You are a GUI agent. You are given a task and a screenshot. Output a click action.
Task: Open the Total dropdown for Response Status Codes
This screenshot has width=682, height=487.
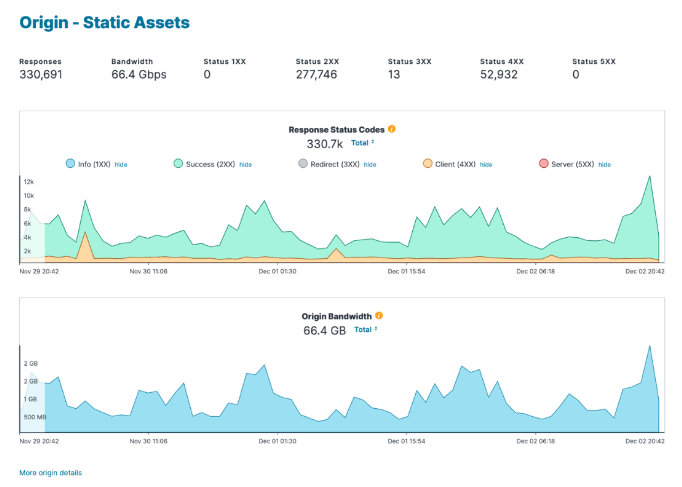tap(363, 143)
